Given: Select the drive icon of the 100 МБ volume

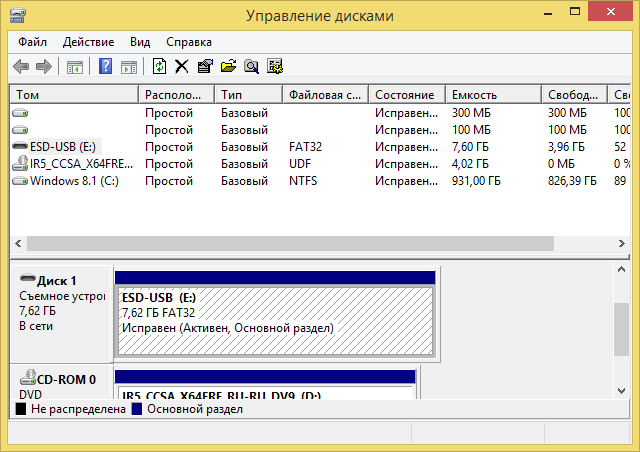Looking at the screenshot, I should [20, 130].
